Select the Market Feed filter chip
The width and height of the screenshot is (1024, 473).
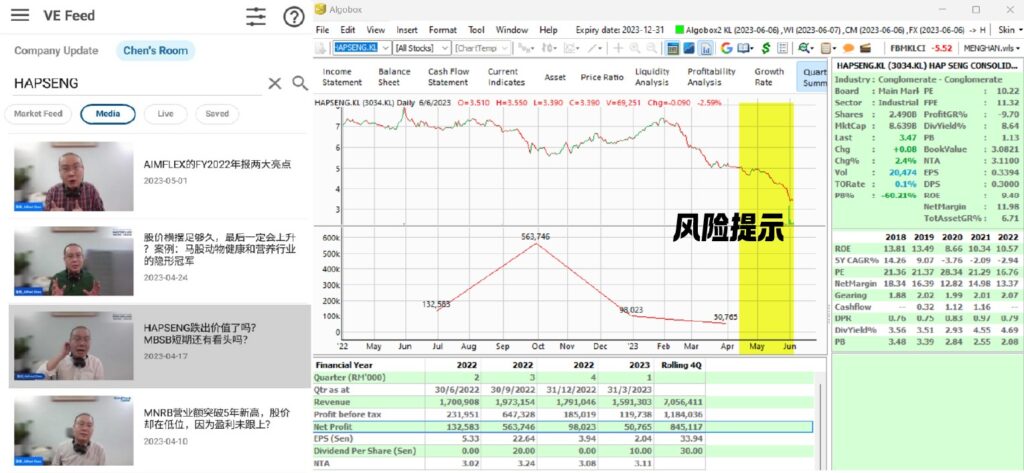(x=39, y=114)
